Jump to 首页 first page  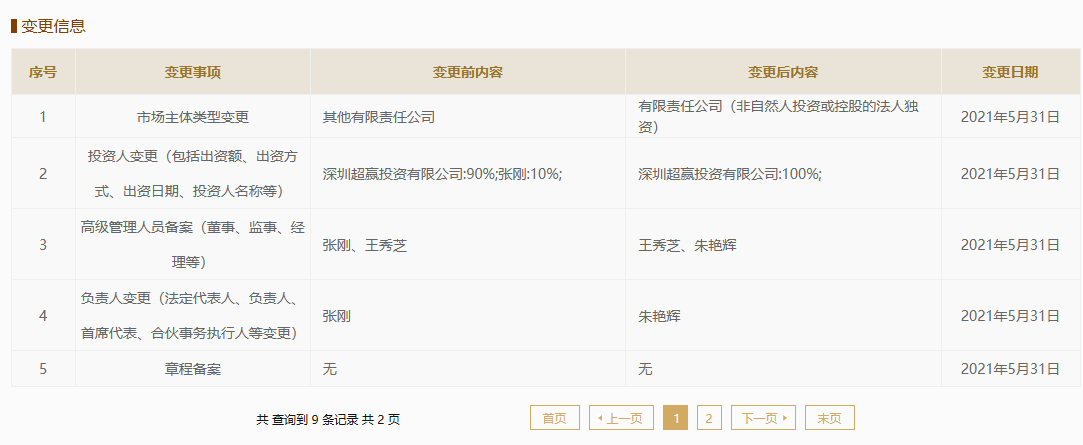[554, 418]
